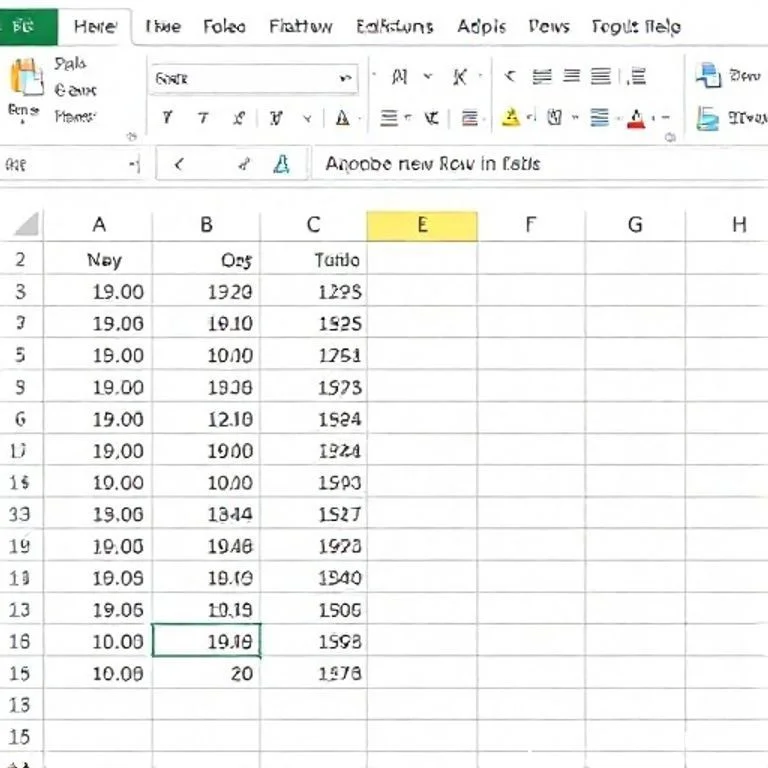Click the 'Pjals' clipboard button
Screen dimensions: 768x768
tap(70, 64)
